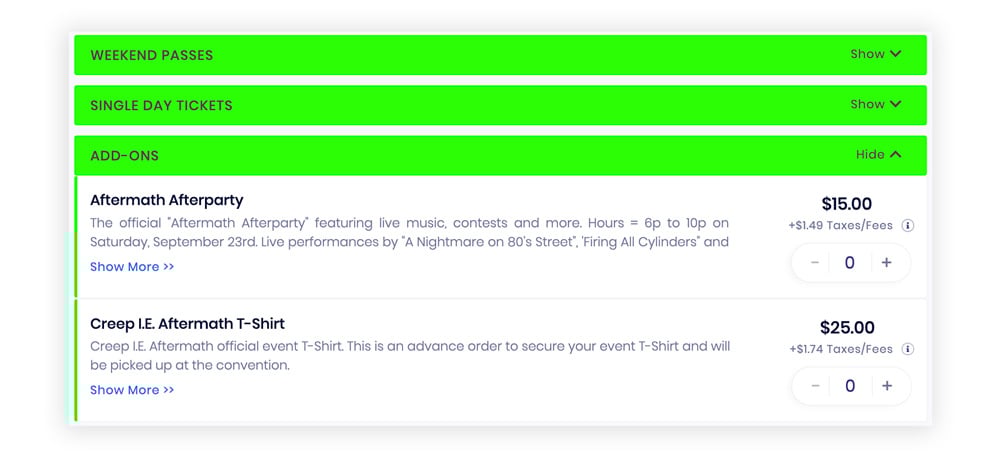Click info icon beside $1.49 Taxes/Fees
Viewport: 1000px width, 457px height.
tap(908, 226)
